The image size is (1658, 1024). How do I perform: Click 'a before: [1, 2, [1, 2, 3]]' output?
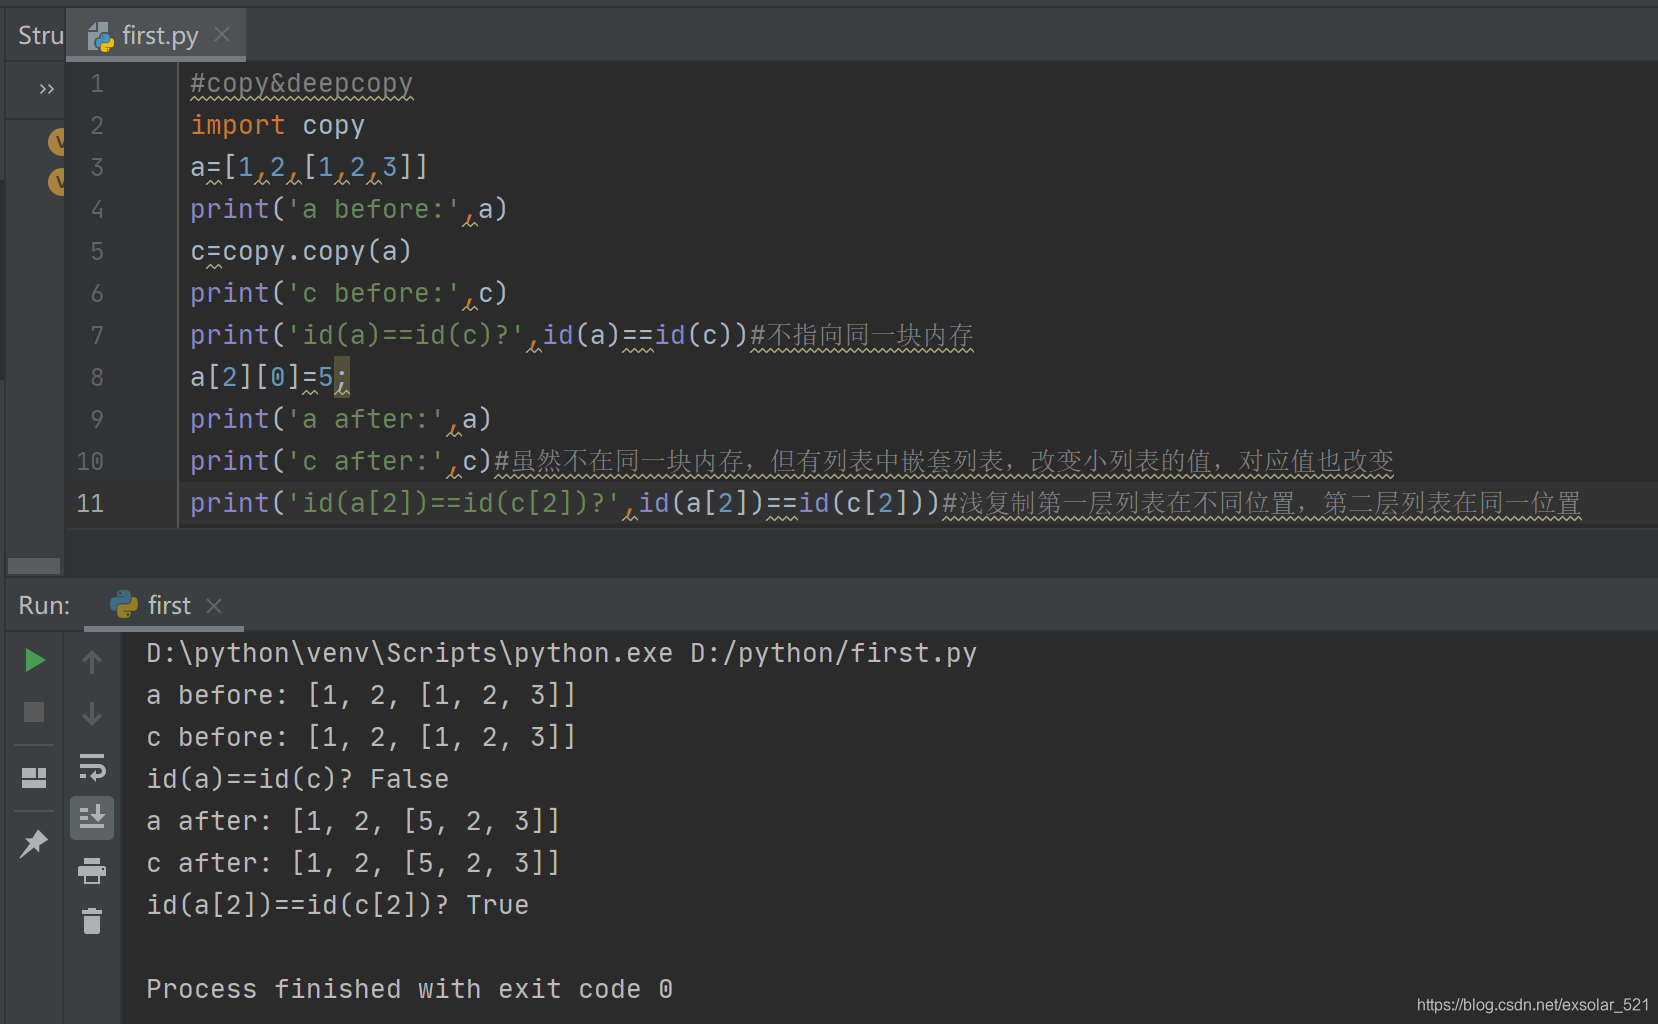pos(361,695)
